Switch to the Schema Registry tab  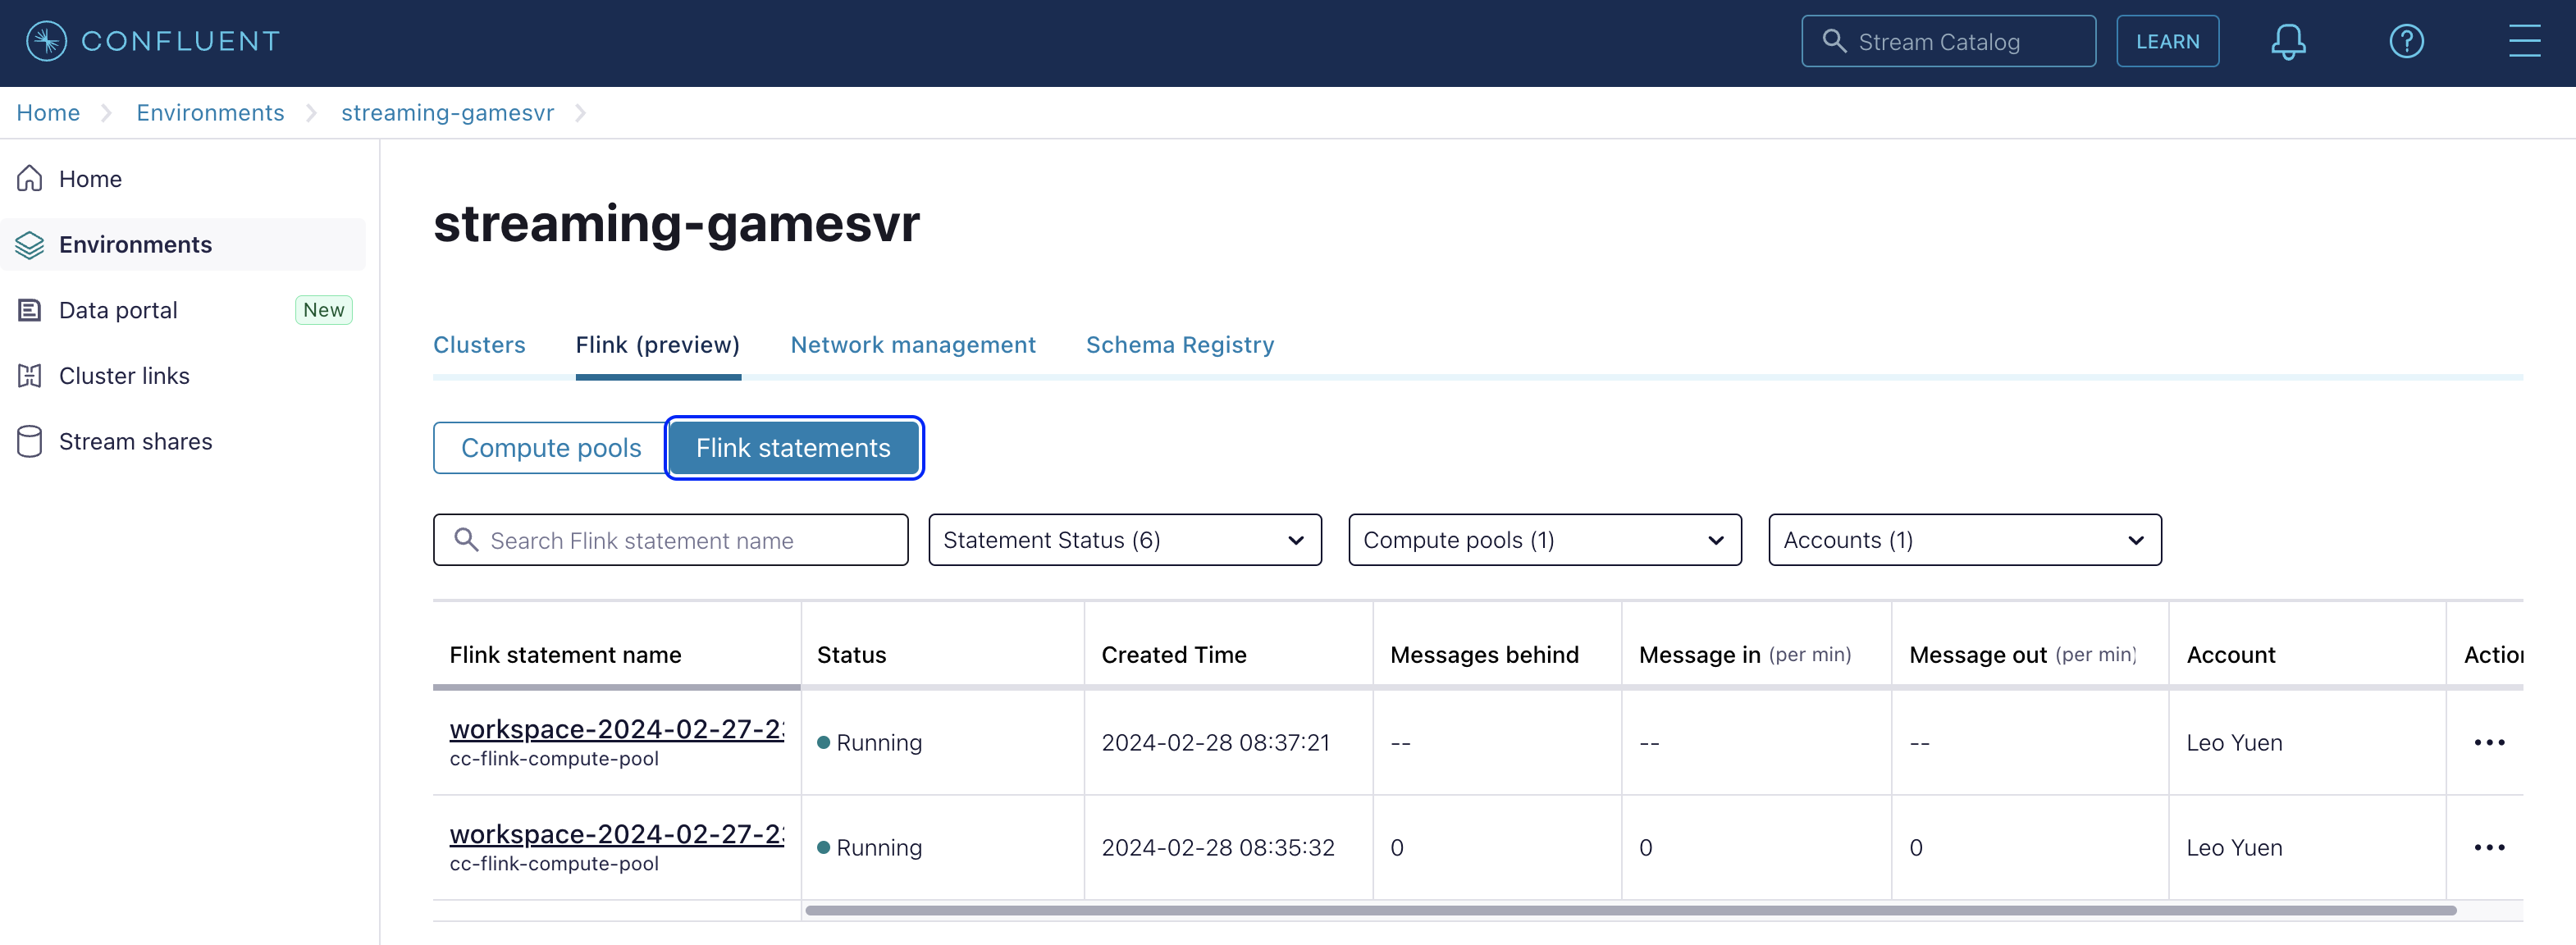tap(1179, 345)
